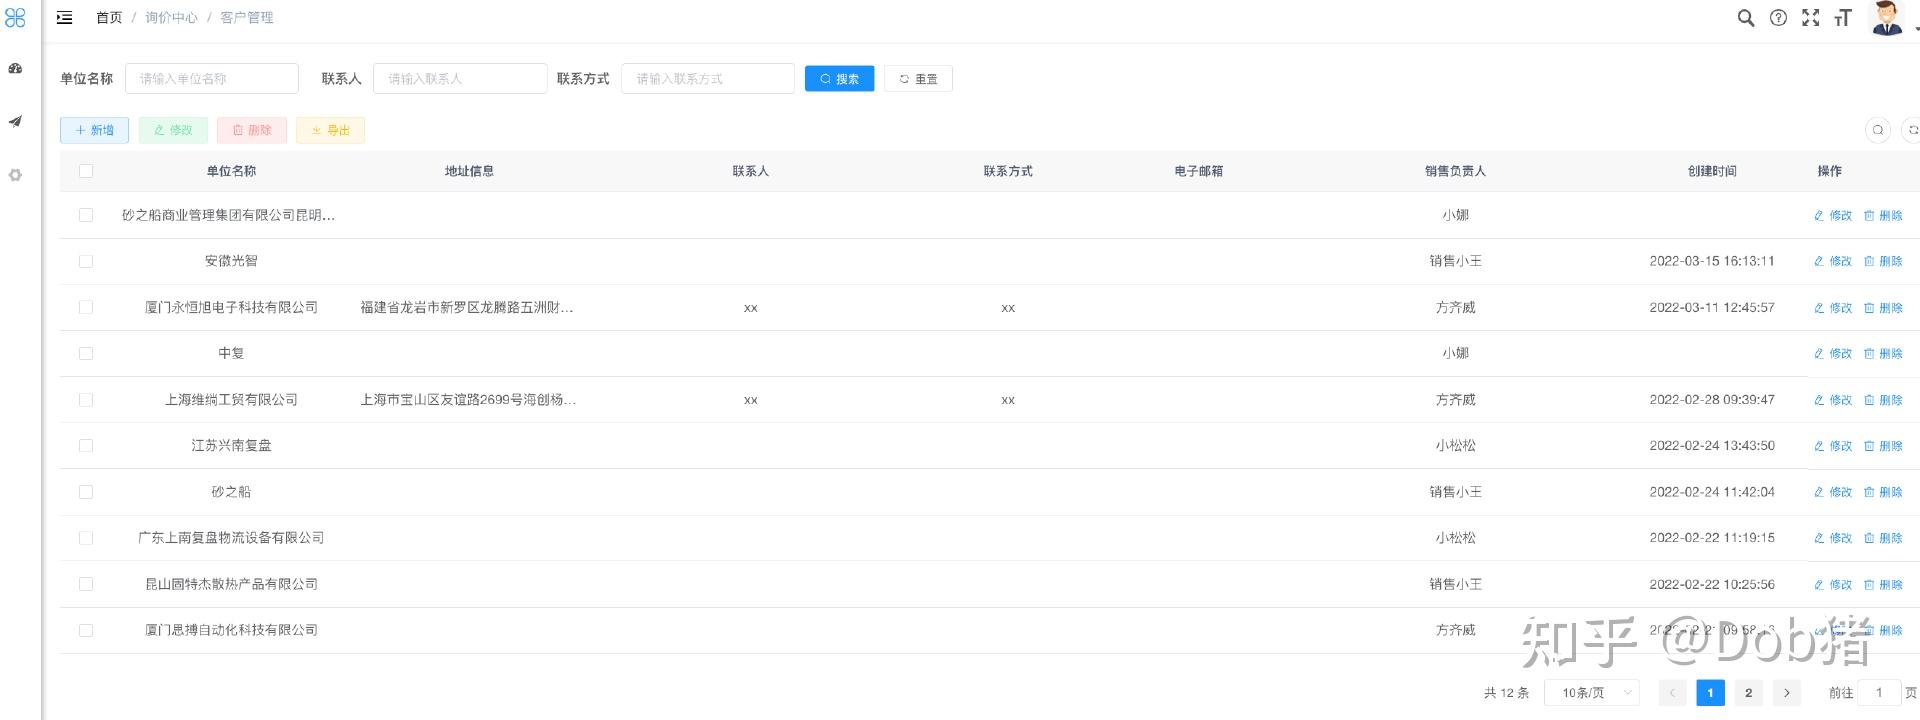Toggle fullscreen mode icon

point(1810,18)
